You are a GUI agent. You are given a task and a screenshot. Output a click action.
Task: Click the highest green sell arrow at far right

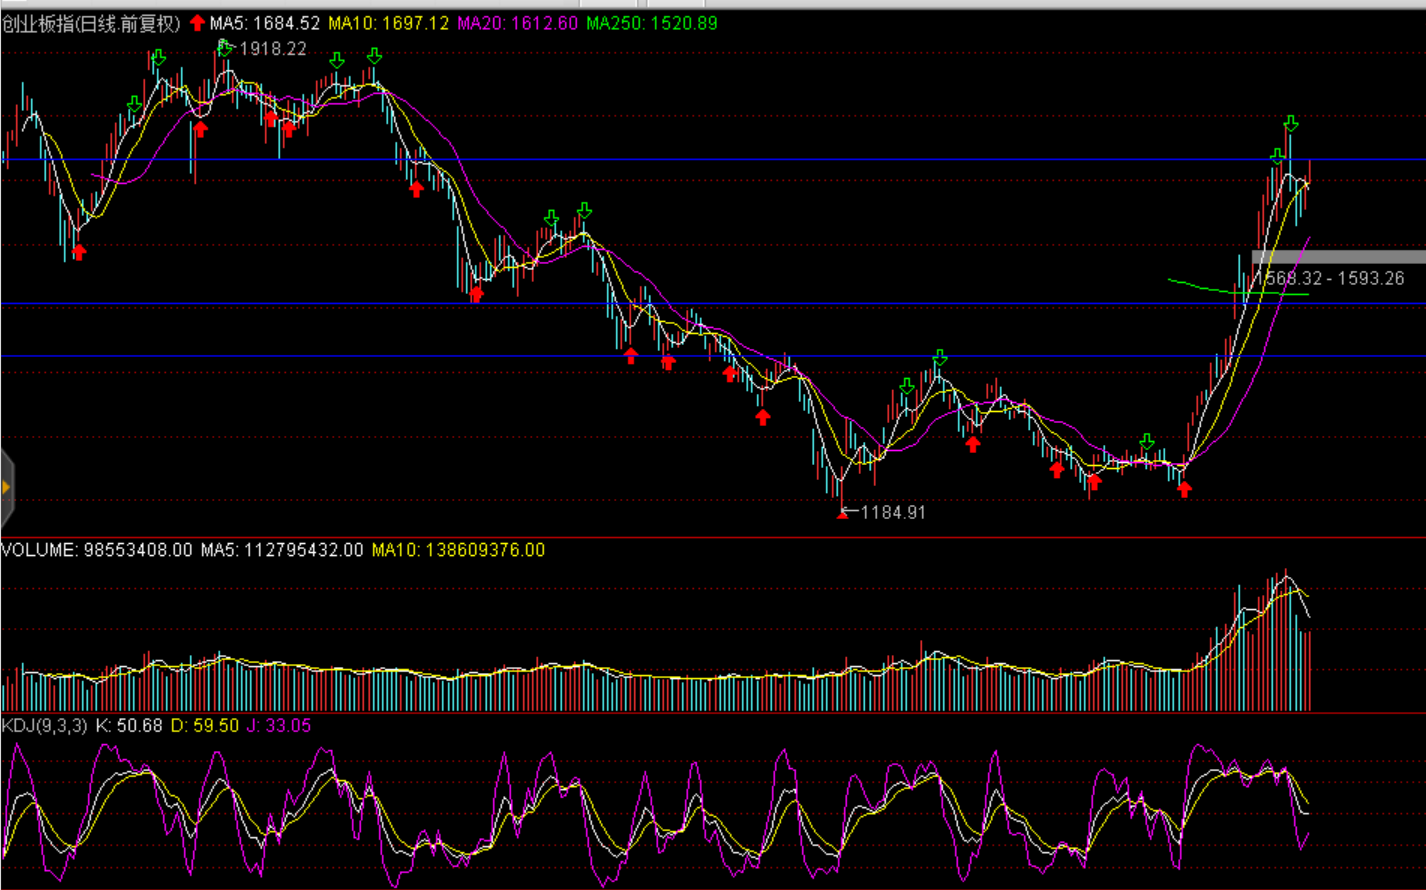(1291, 123)
